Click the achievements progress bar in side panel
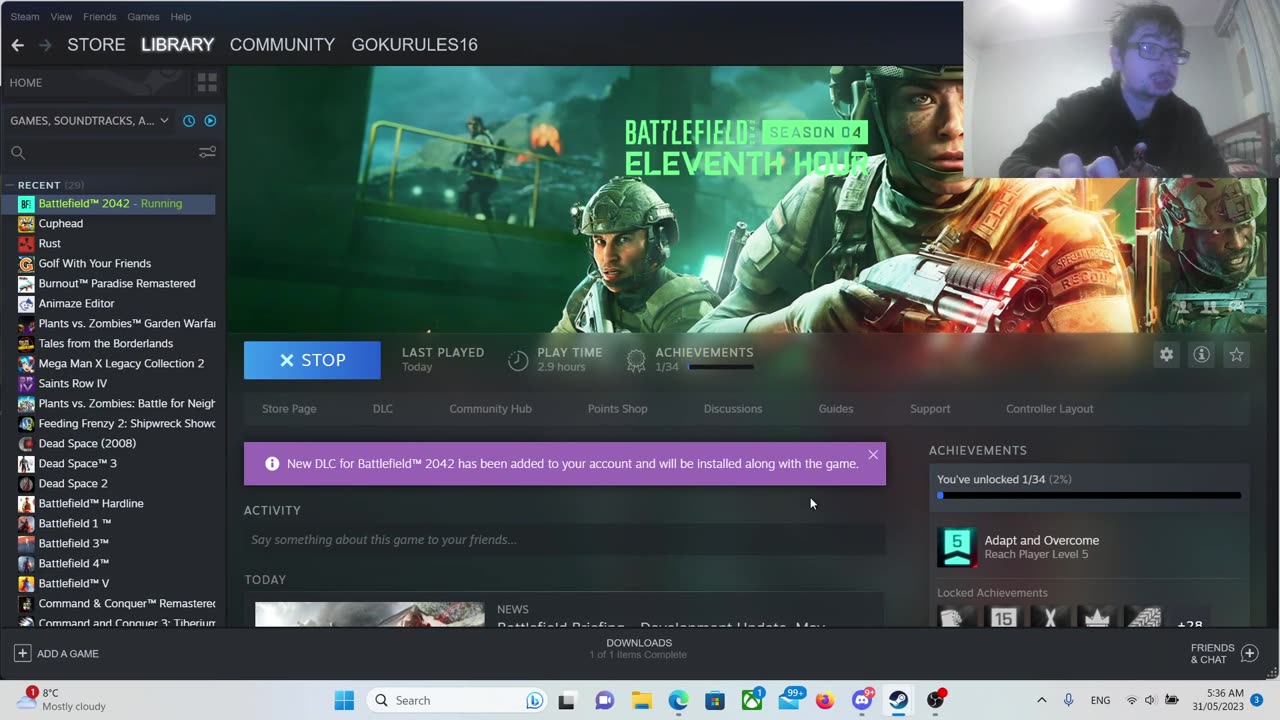The width and height of the screenshot is (1280, 720). pyautogui.click(x=1089, y=495)
